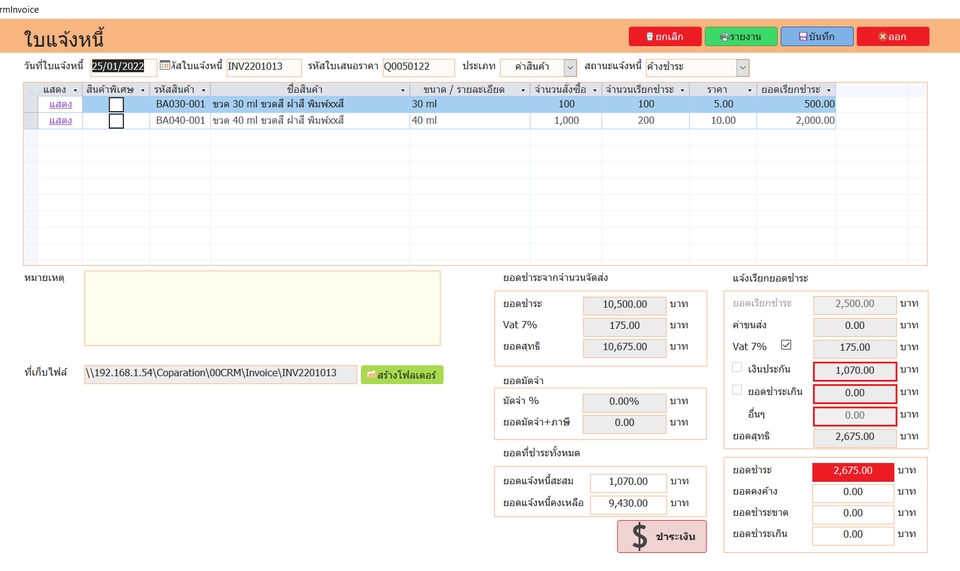This screenshot has width=960, height=571.
Task: Exit using the red ออก button
Action: pos(893,37)
